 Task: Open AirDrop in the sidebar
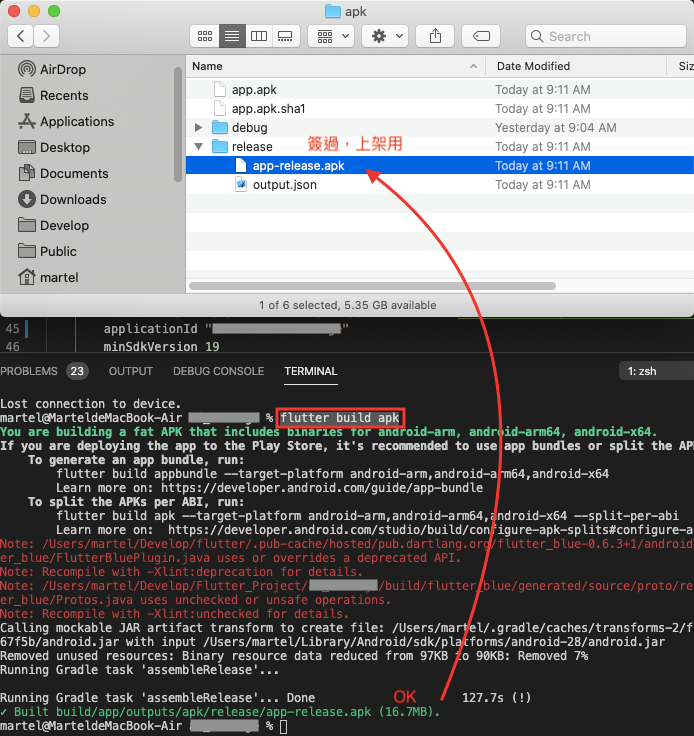[52, 69]
